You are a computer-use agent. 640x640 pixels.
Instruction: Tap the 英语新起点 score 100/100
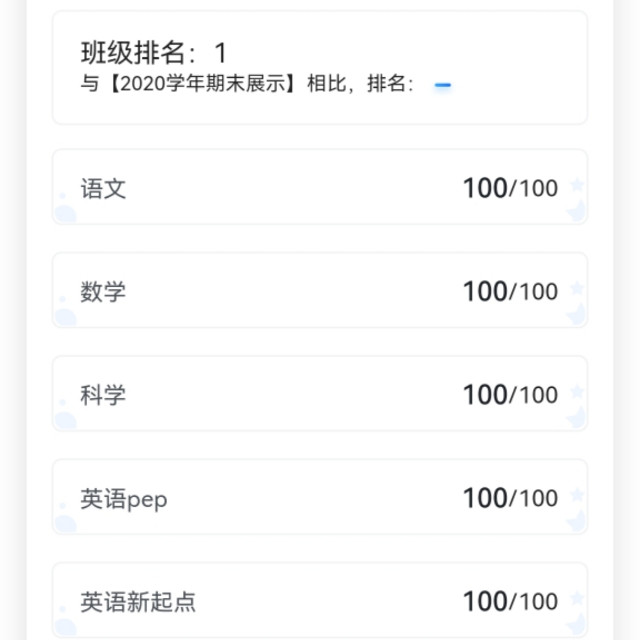[x=510, y=601]
